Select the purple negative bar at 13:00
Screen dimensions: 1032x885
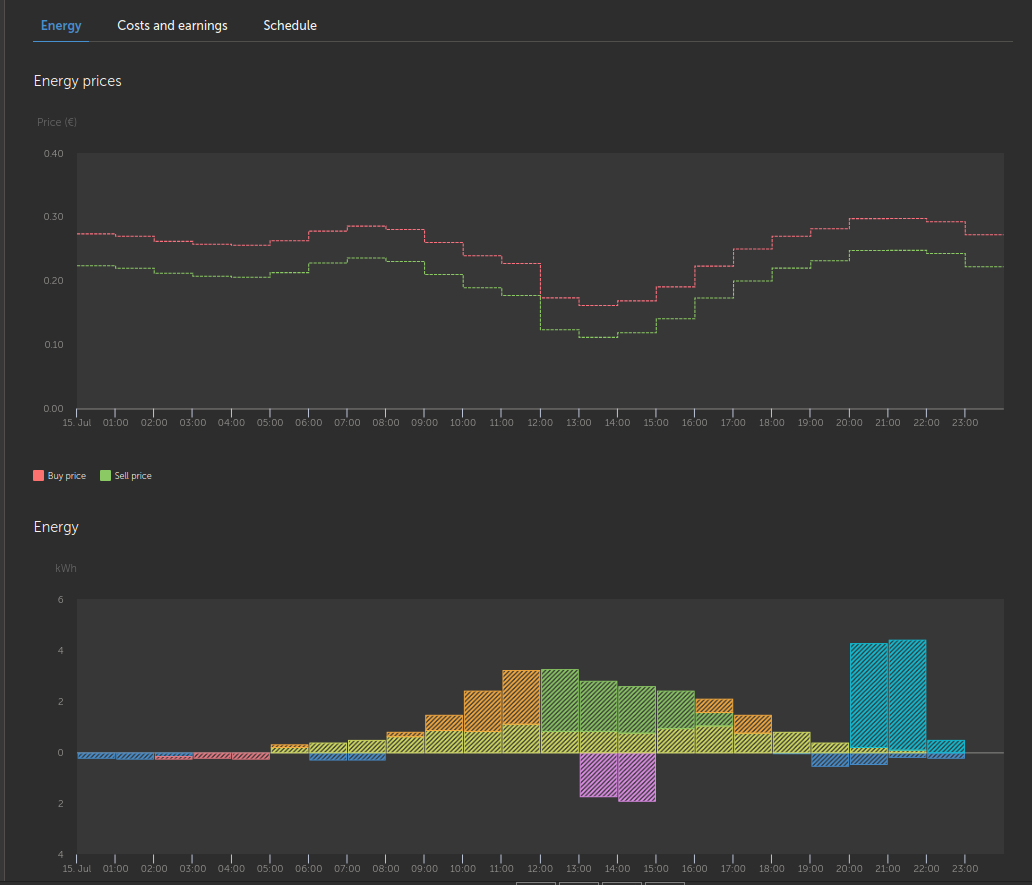tap(598, 774)
